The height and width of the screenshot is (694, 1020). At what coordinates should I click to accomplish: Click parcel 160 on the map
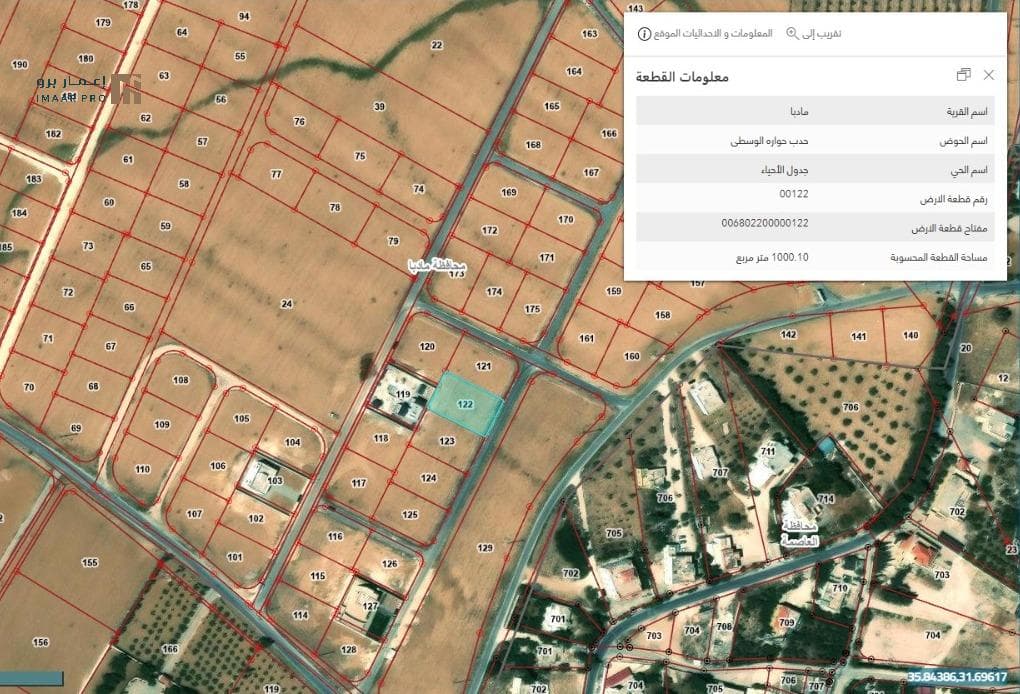(x=632, y=356)
